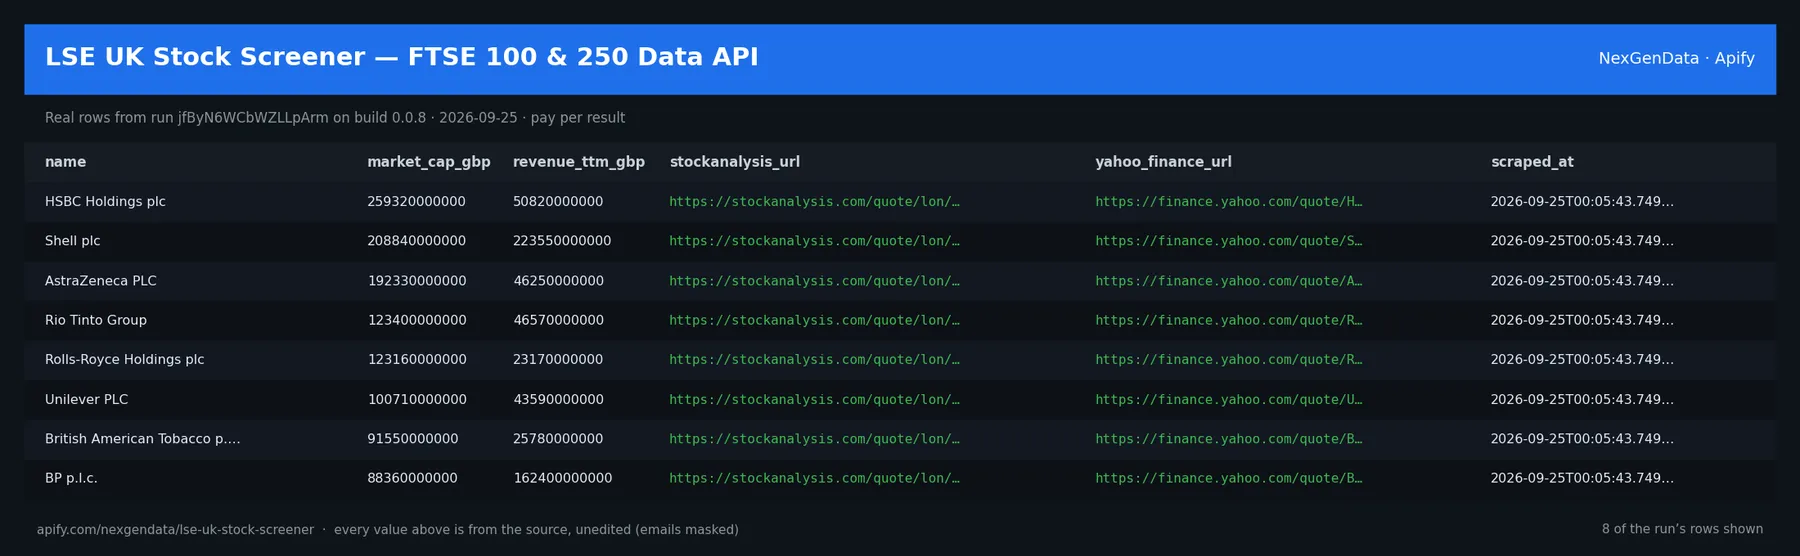Image resolution: width=1800 pixels, height=556 pixels.
Task: Click market cap value 91550000000
Action: click(412, 439)
